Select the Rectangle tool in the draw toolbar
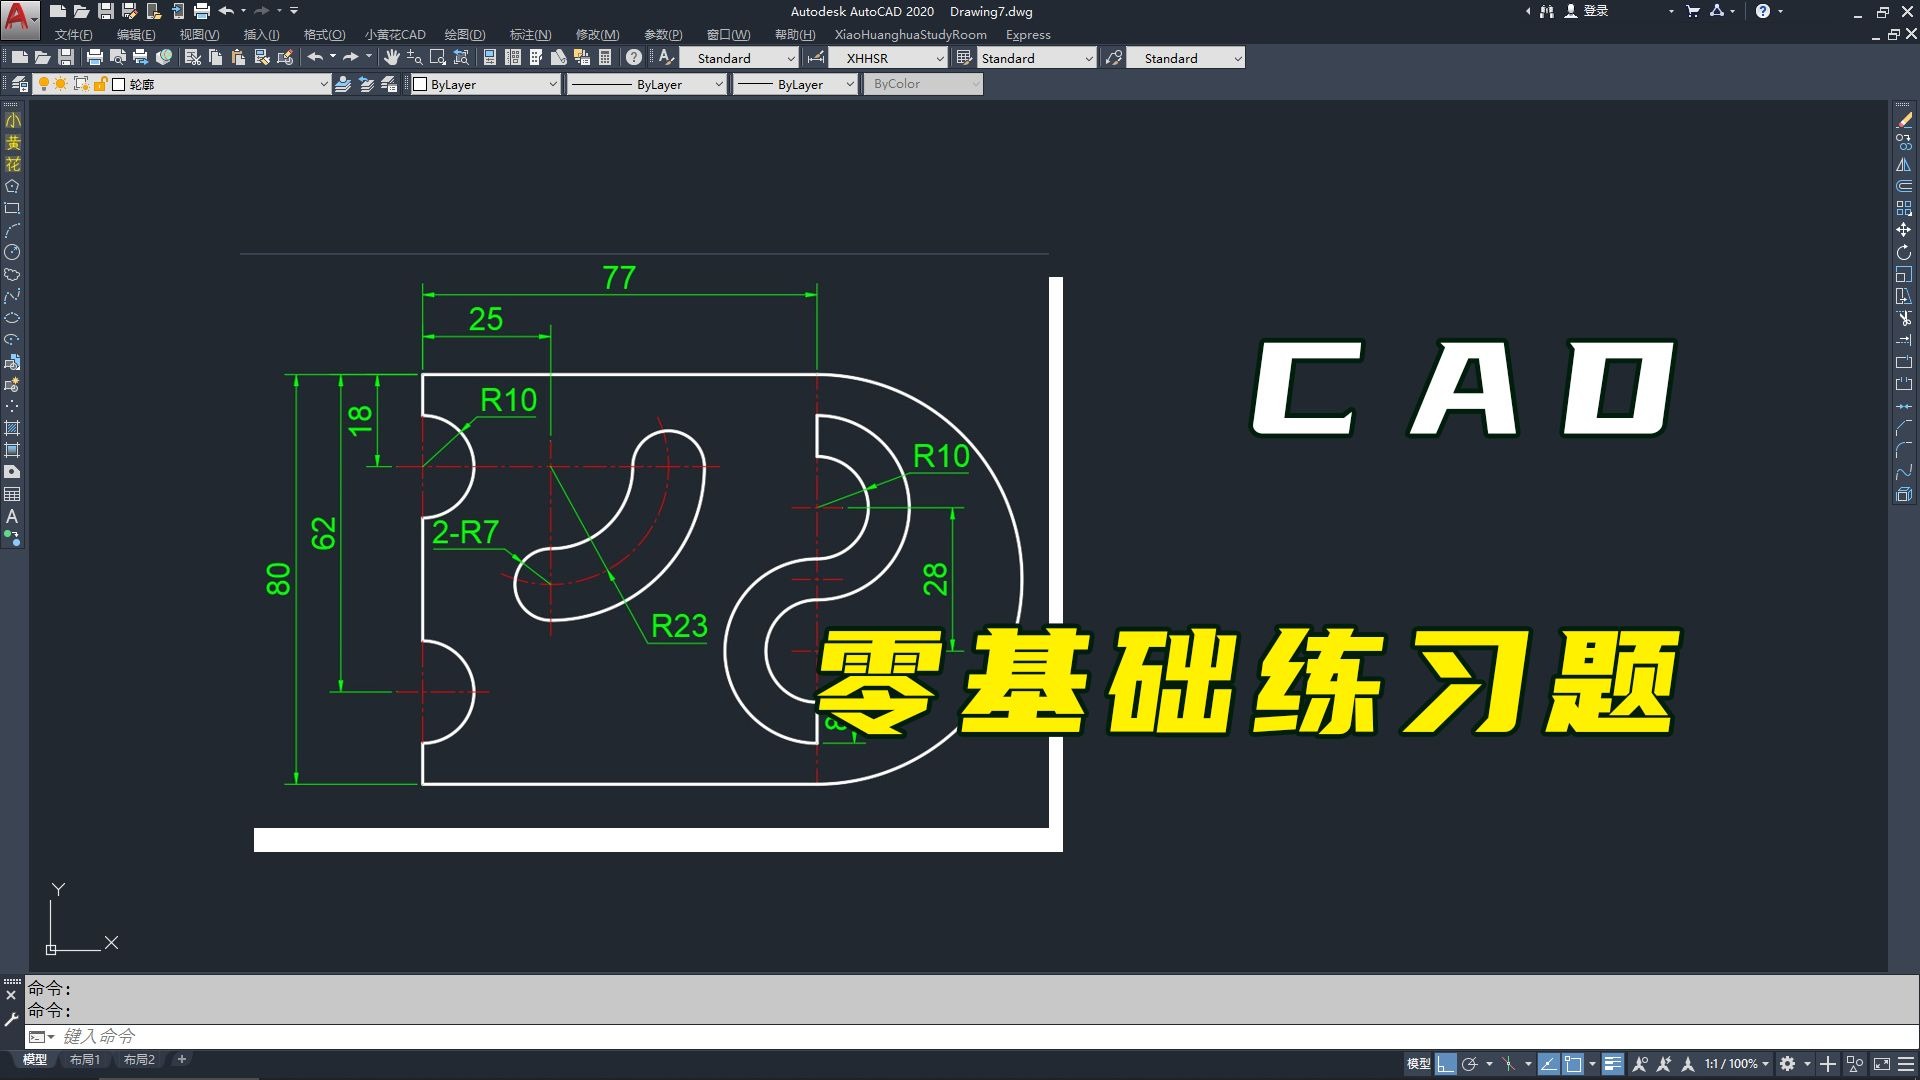 tap(13, 208)
